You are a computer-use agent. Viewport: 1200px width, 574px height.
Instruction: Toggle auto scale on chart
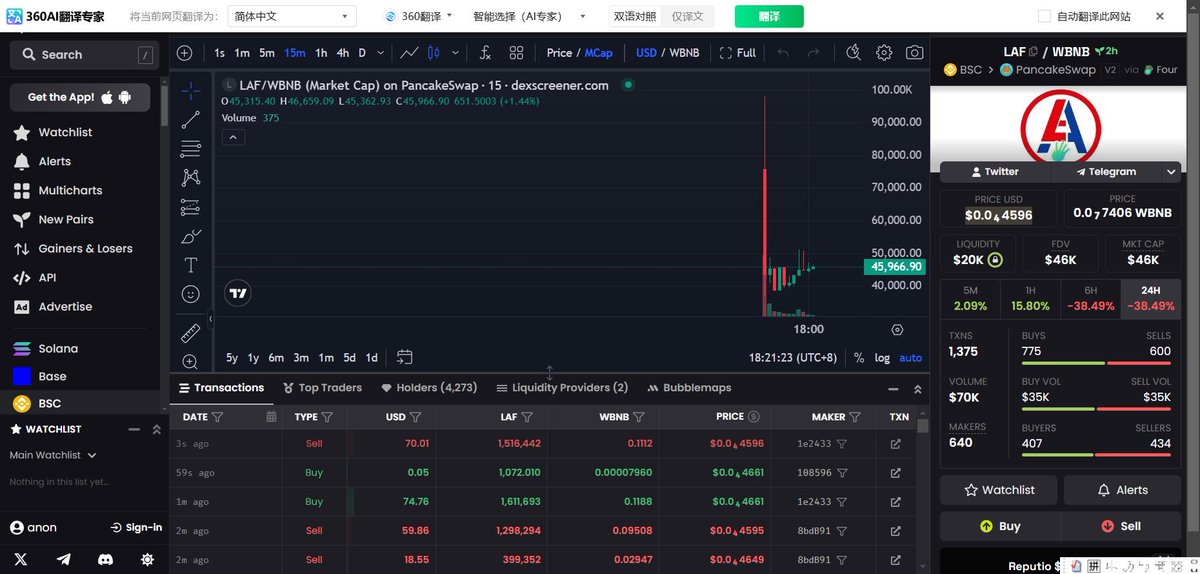tap(911, 357)
